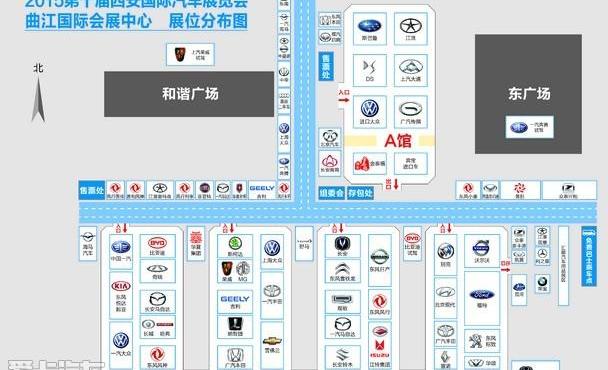Screen dimensions: 608x370
Task: Open the DS booth in A馆
Action: (370, 70)
